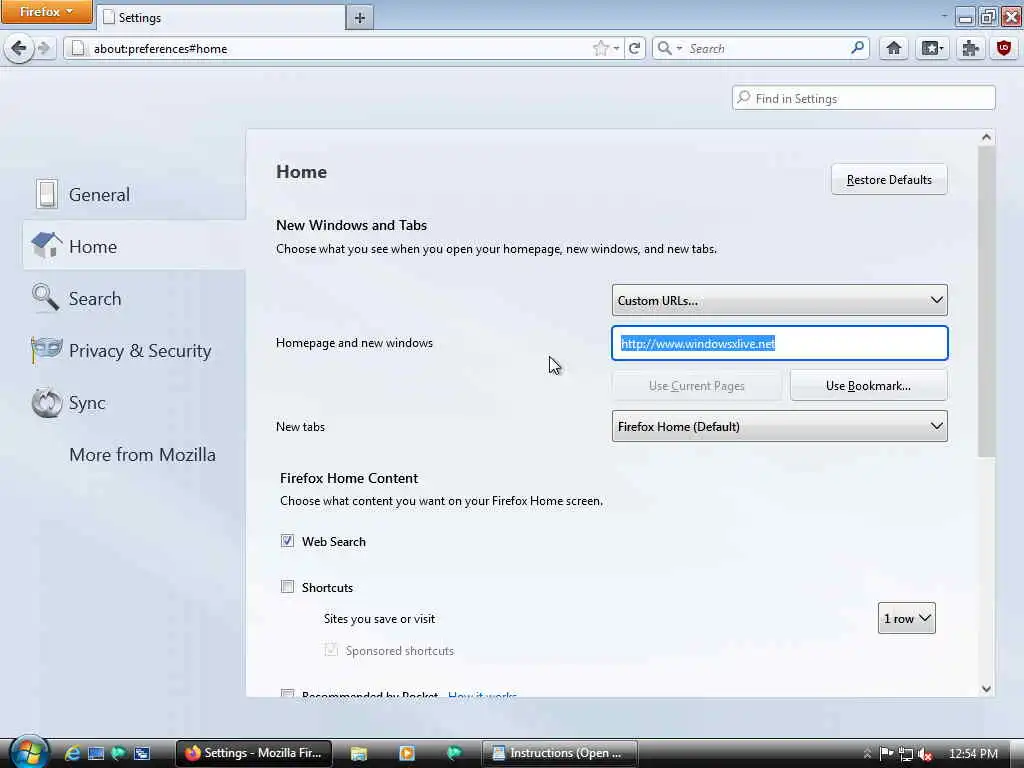The image size is (1024, 768).
Task: Click the settings vertical scrollbar thumb
Action: tap(986, 300)
